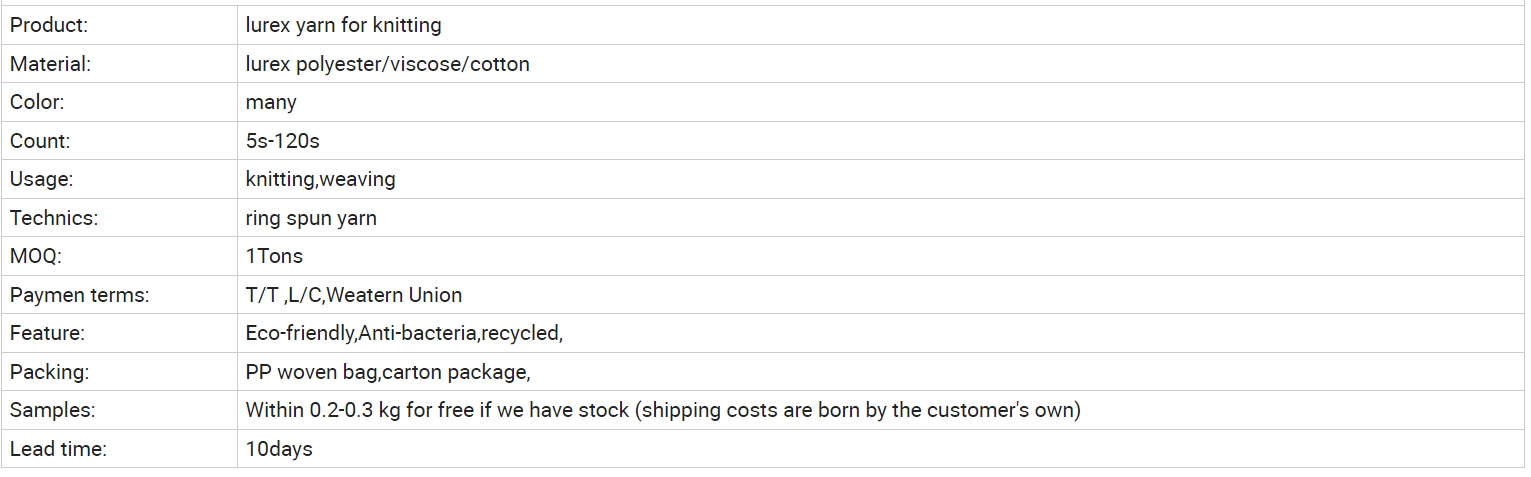Click the 'knitting,weaving' usage value
Screen dimensions: 1531x477
(320, 180)
